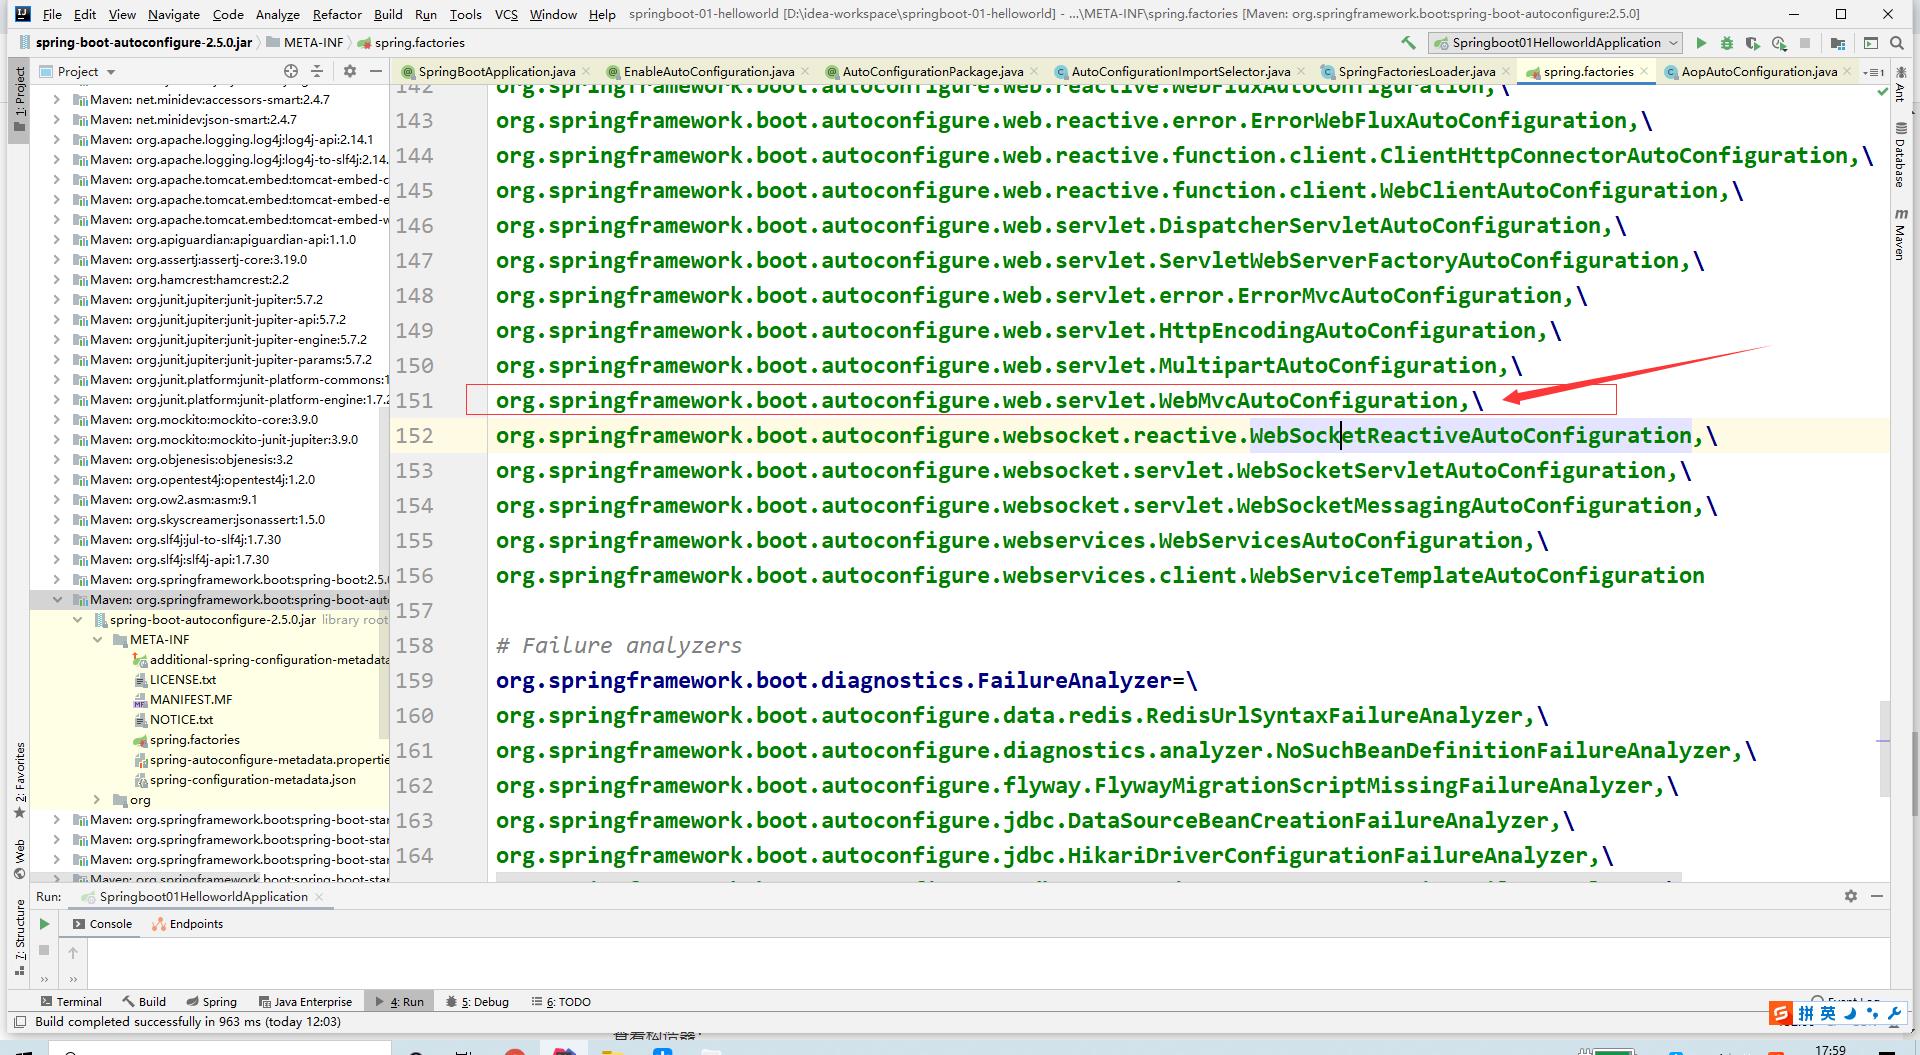The height and width of the screenshot is (1055, 1920).
Task: Open Project panel settings gear
Action: click(x=350, y=71)
